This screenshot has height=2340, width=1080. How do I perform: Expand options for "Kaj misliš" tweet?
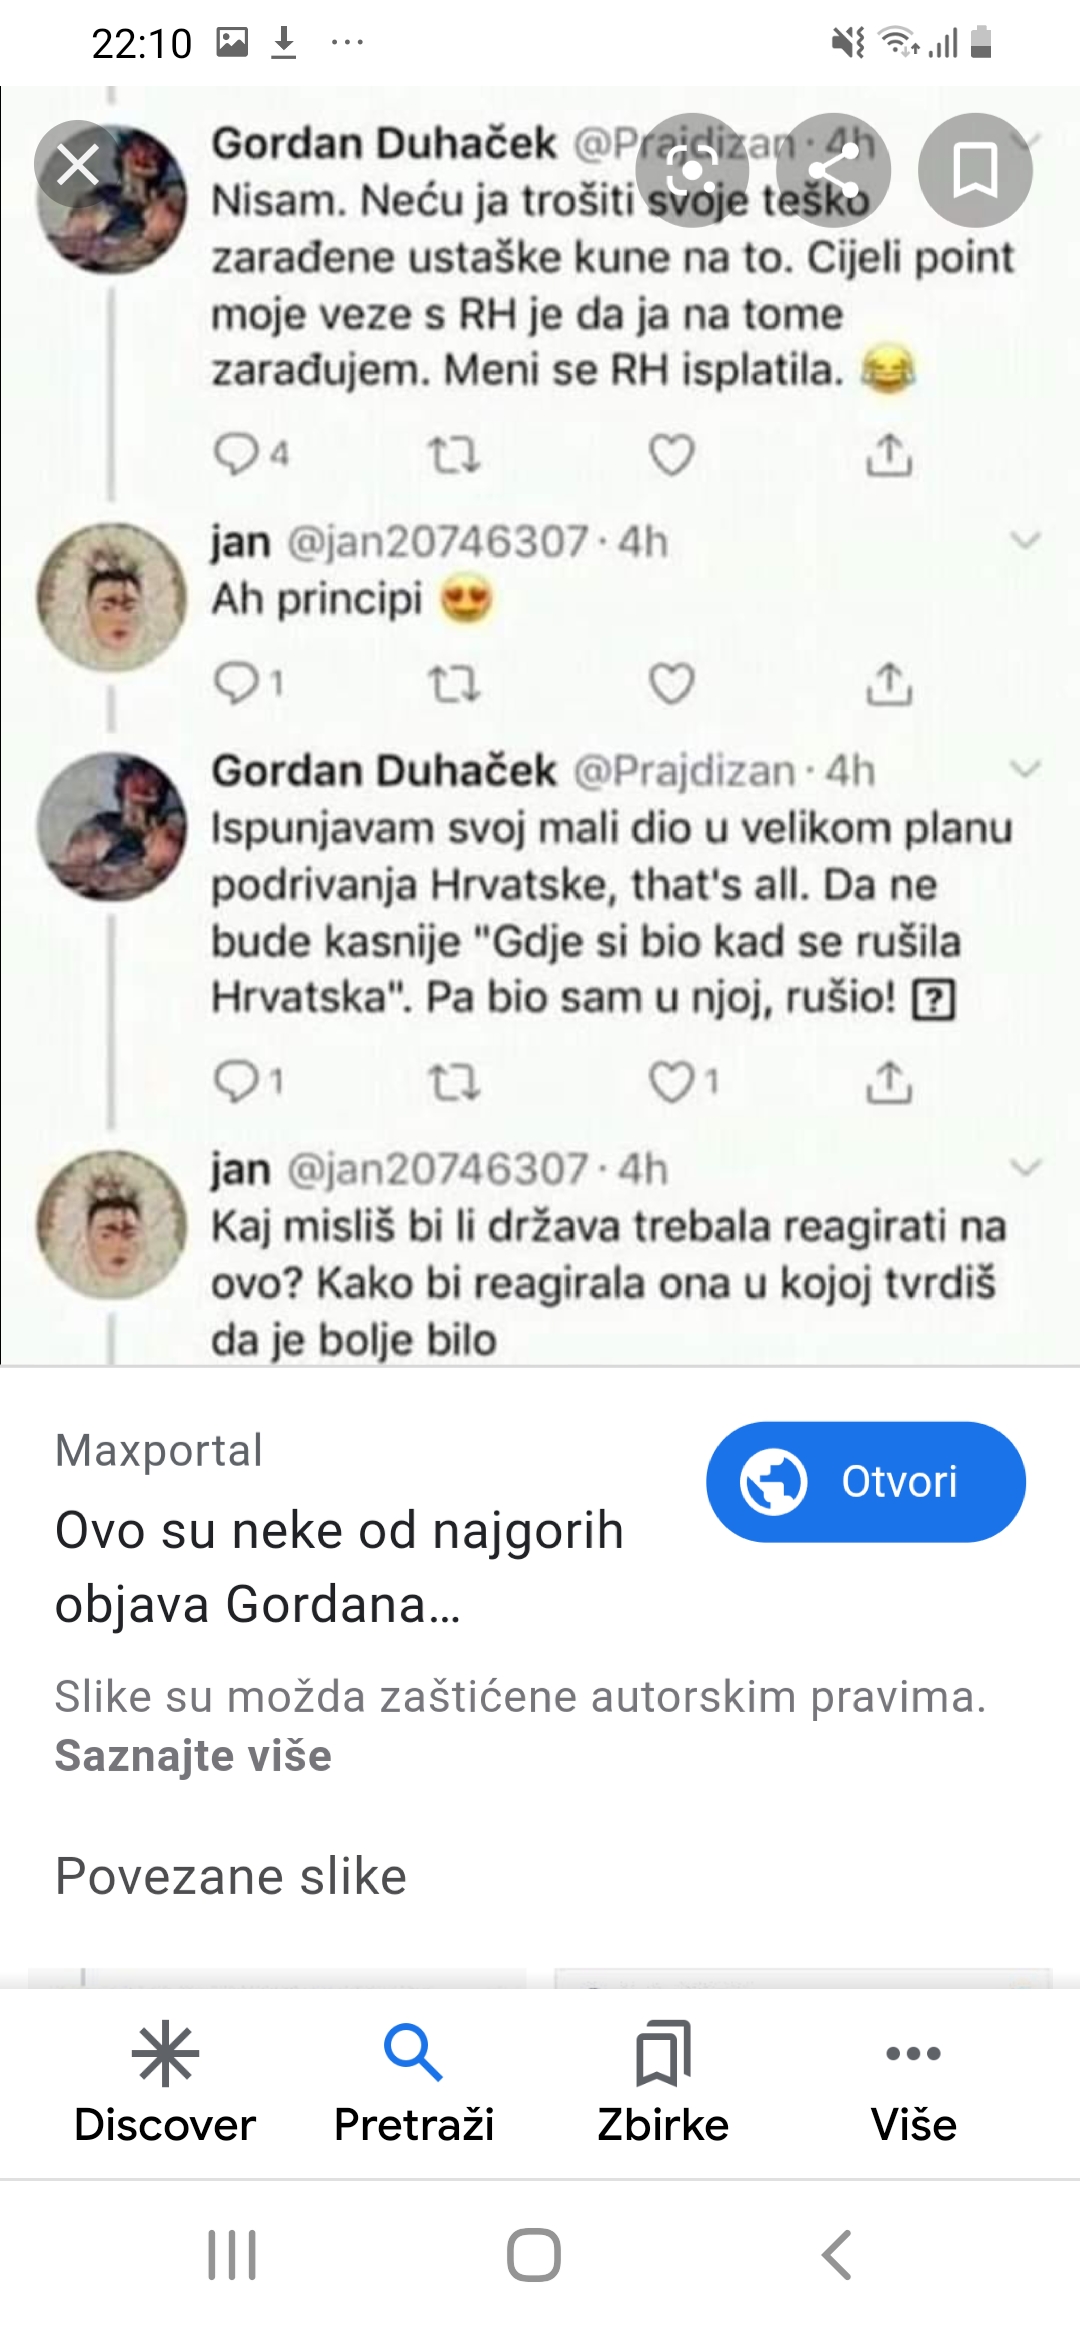coord(1026,1167)
